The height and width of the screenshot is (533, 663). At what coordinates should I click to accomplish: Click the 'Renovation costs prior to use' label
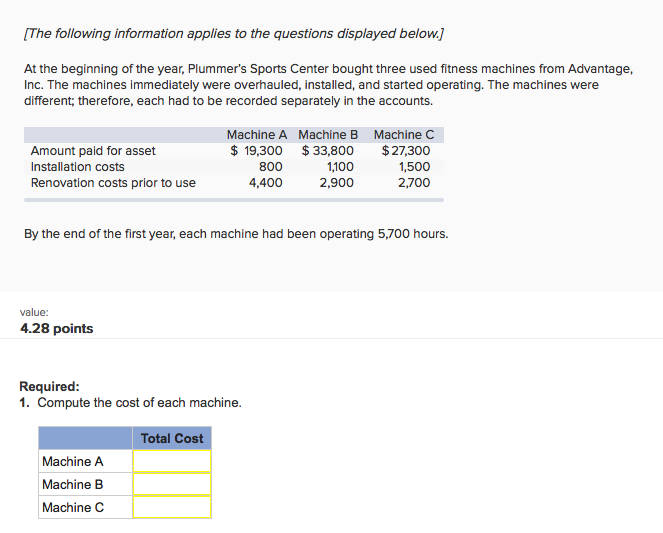click(113, 183)
